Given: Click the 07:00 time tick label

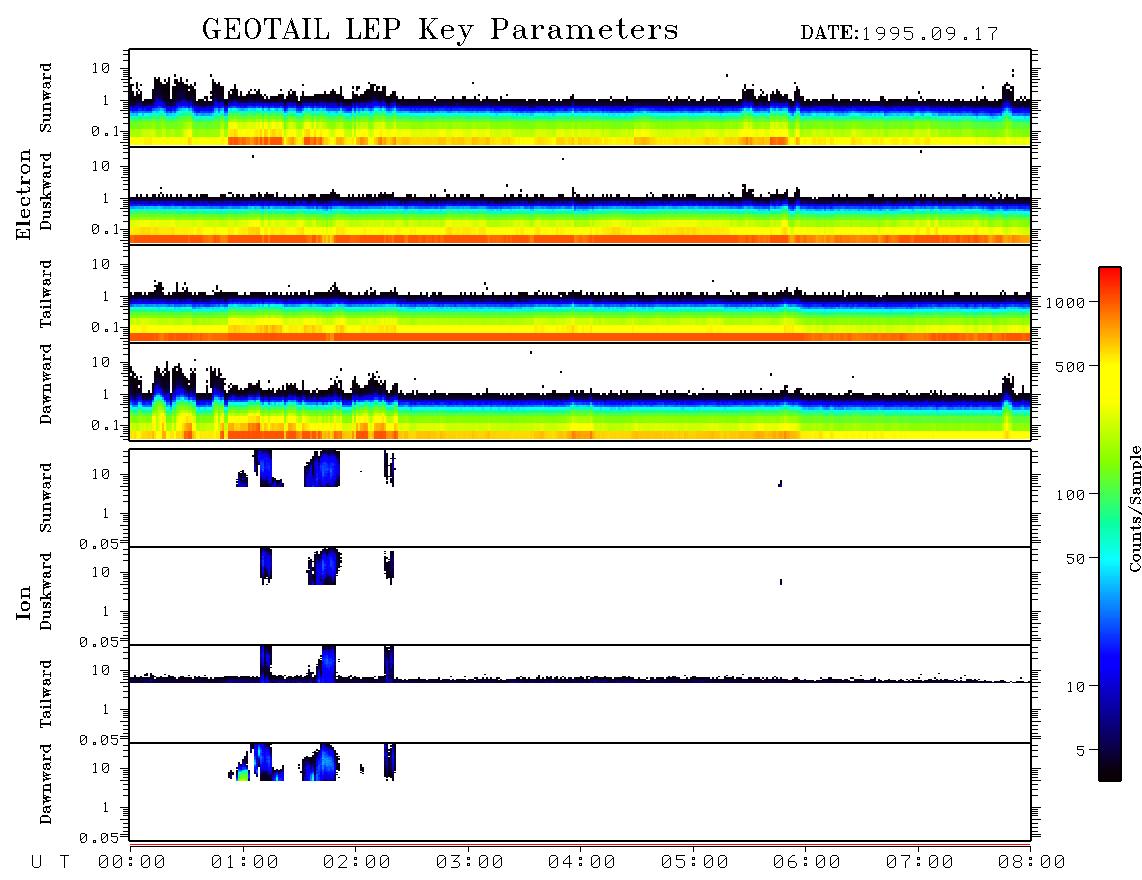Looking at the screenshot, I should click(920, 863).
